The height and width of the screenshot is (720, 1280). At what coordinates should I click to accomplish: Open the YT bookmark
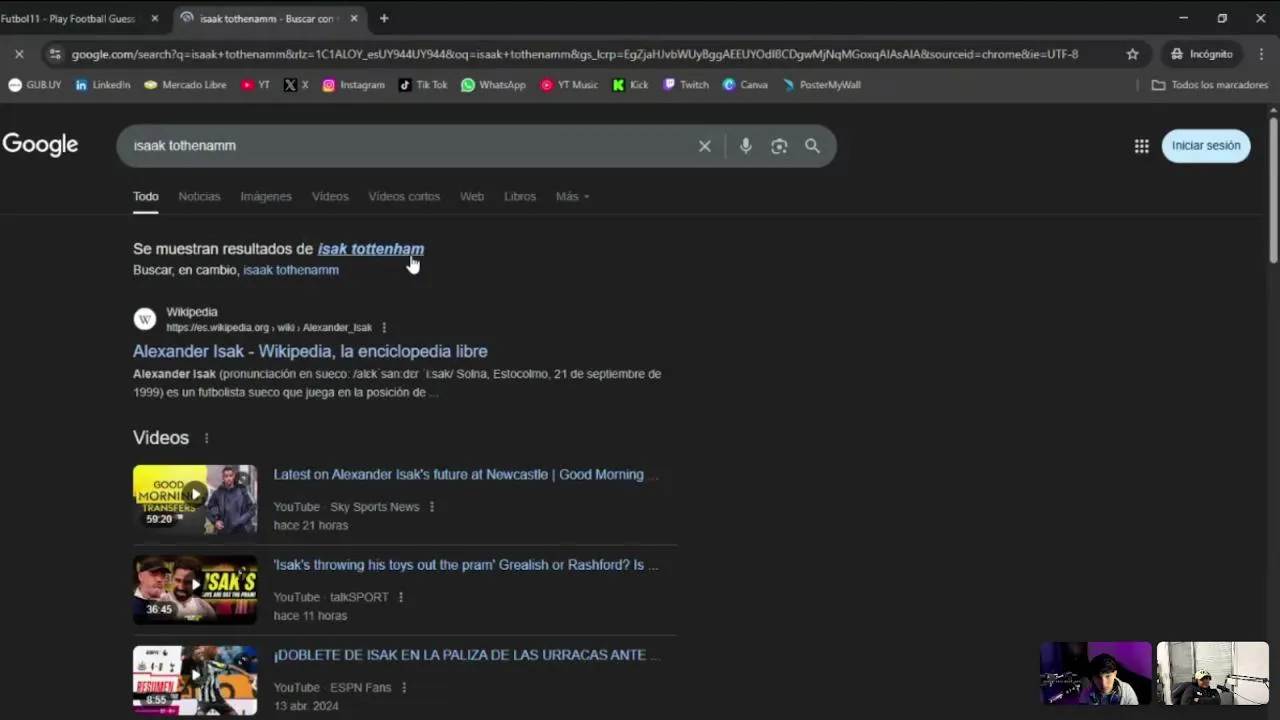(255, 85)
